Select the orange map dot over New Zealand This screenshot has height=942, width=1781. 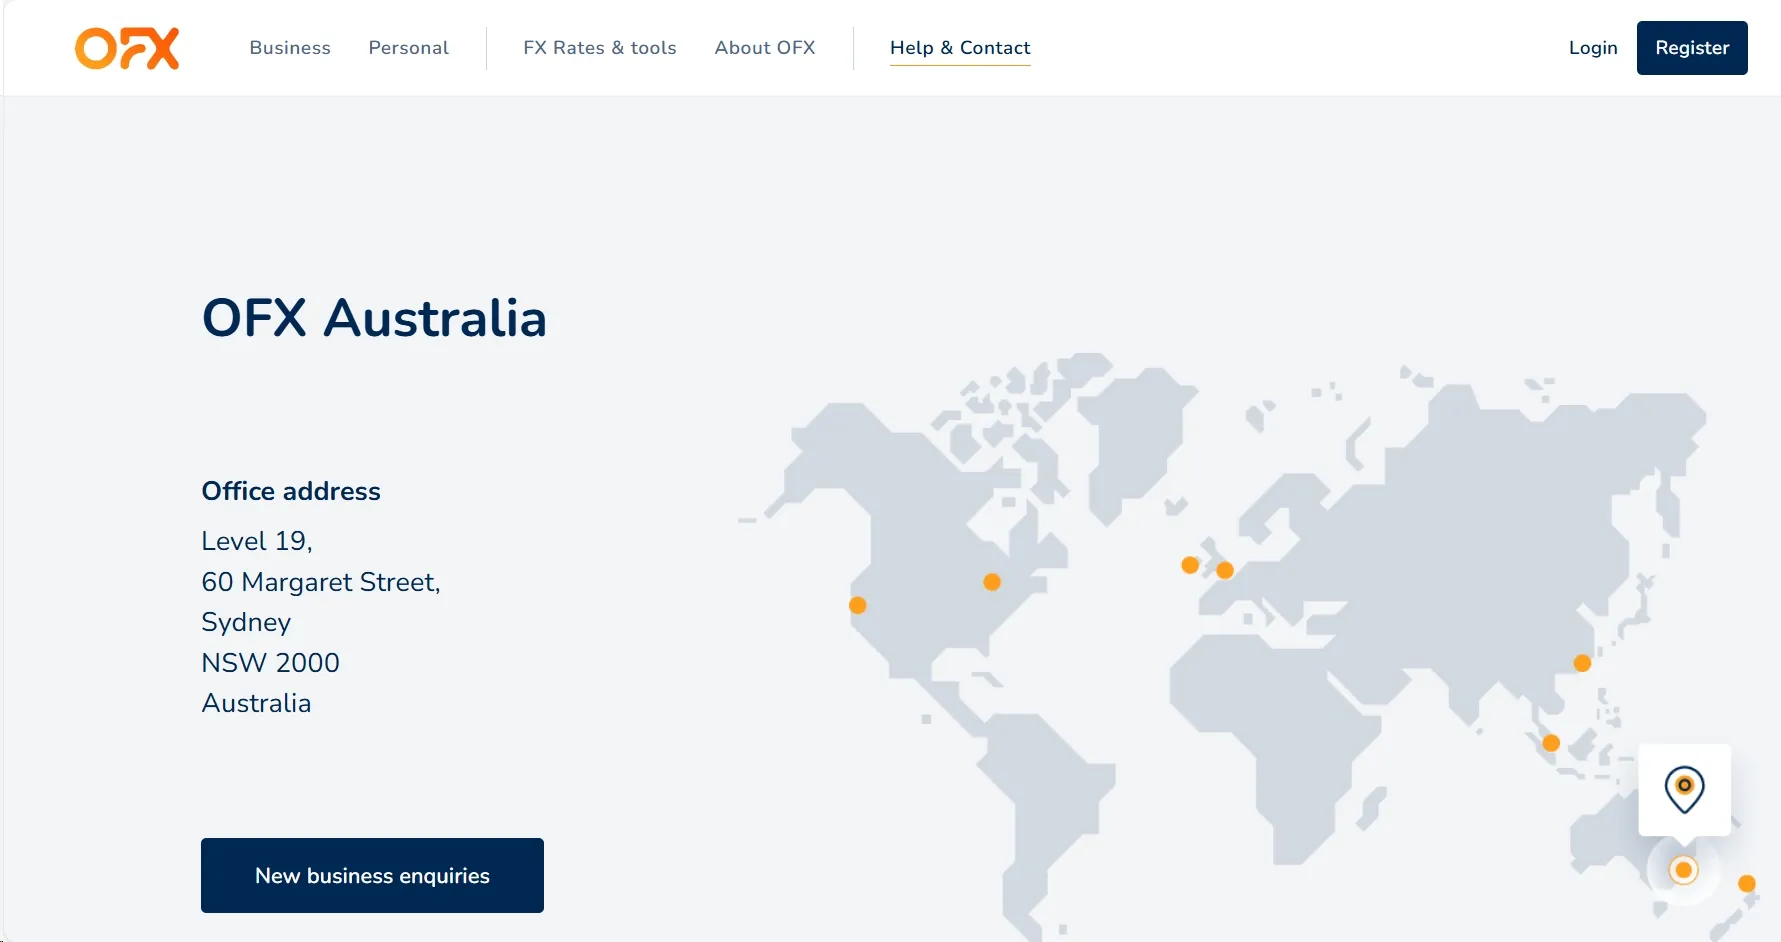pos(1747,883)
